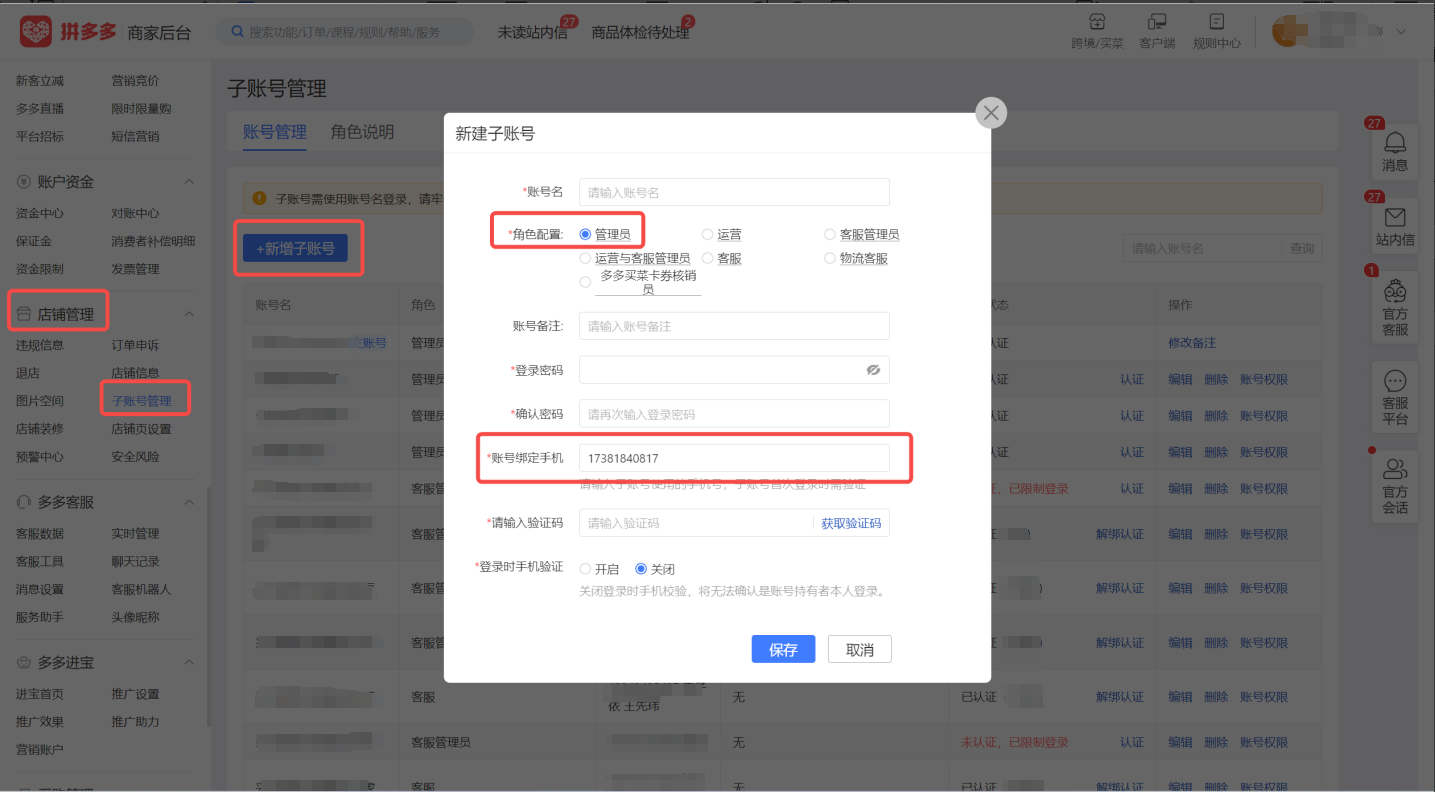Open 子账号管理 in the sidebar
The height and width of the screenshot is (792, 1435).
coord(141,401)
